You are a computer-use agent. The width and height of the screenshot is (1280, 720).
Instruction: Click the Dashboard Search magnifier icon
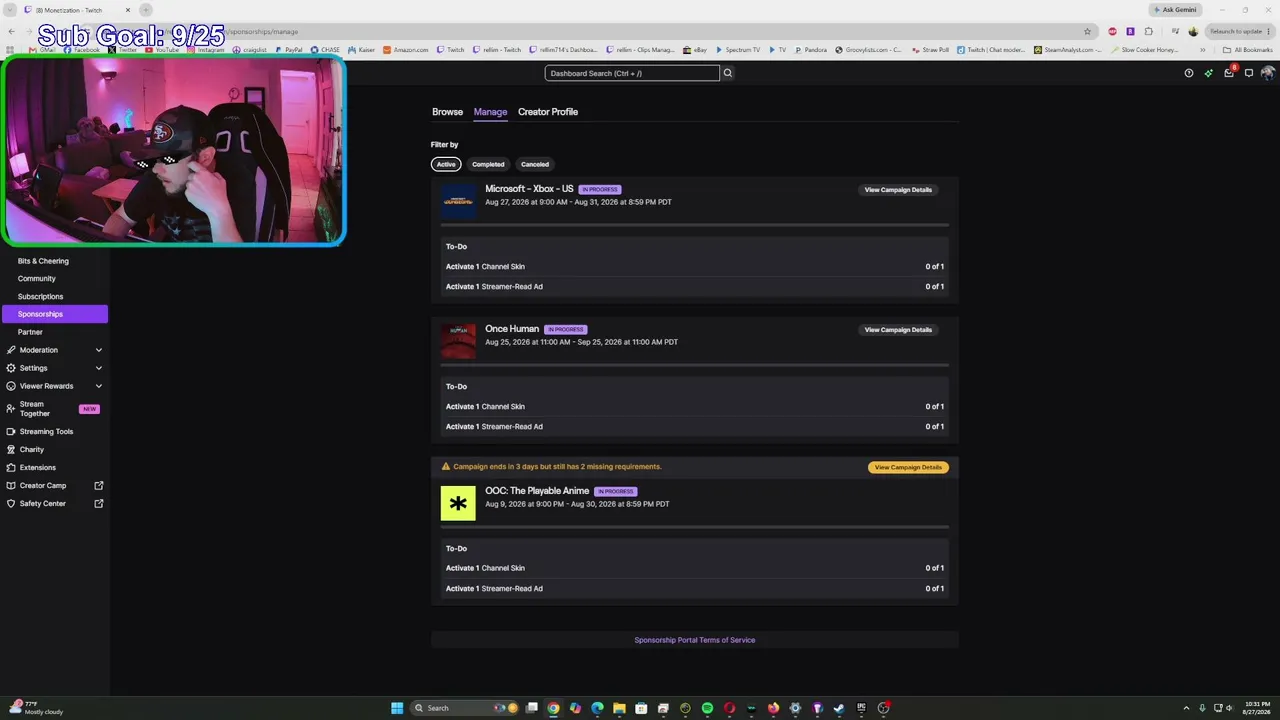(728, 73)
